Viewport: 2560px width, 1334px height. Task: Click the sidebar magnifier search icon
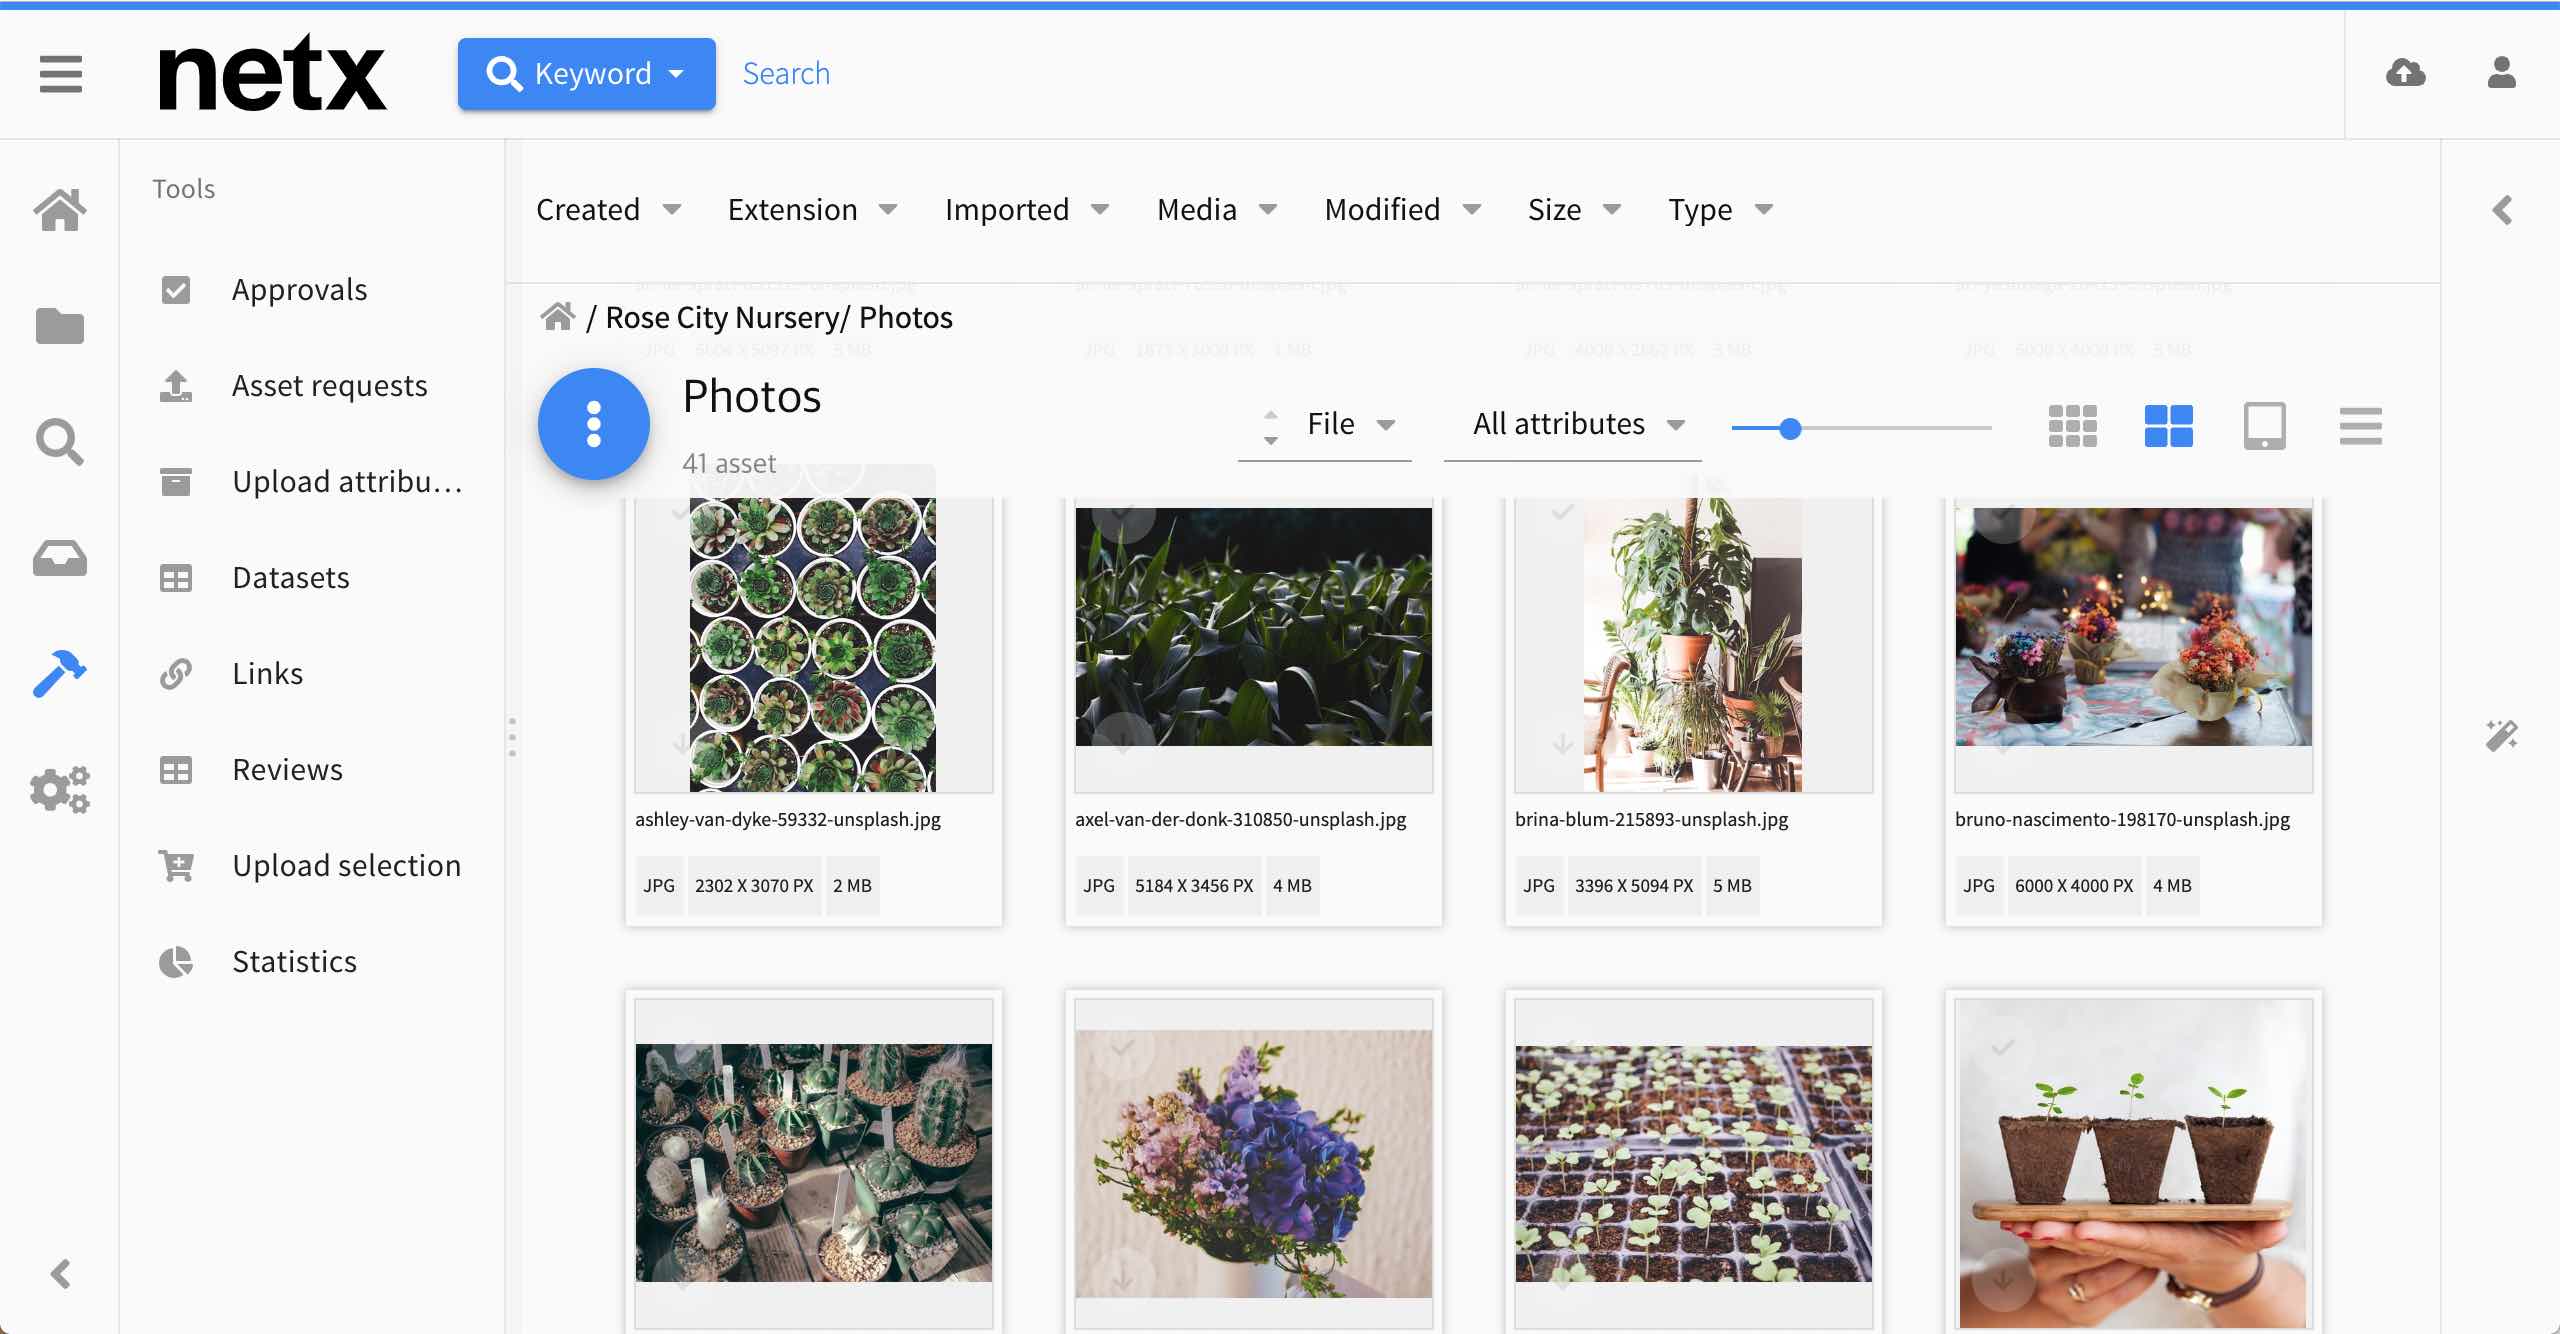point(60,442)
